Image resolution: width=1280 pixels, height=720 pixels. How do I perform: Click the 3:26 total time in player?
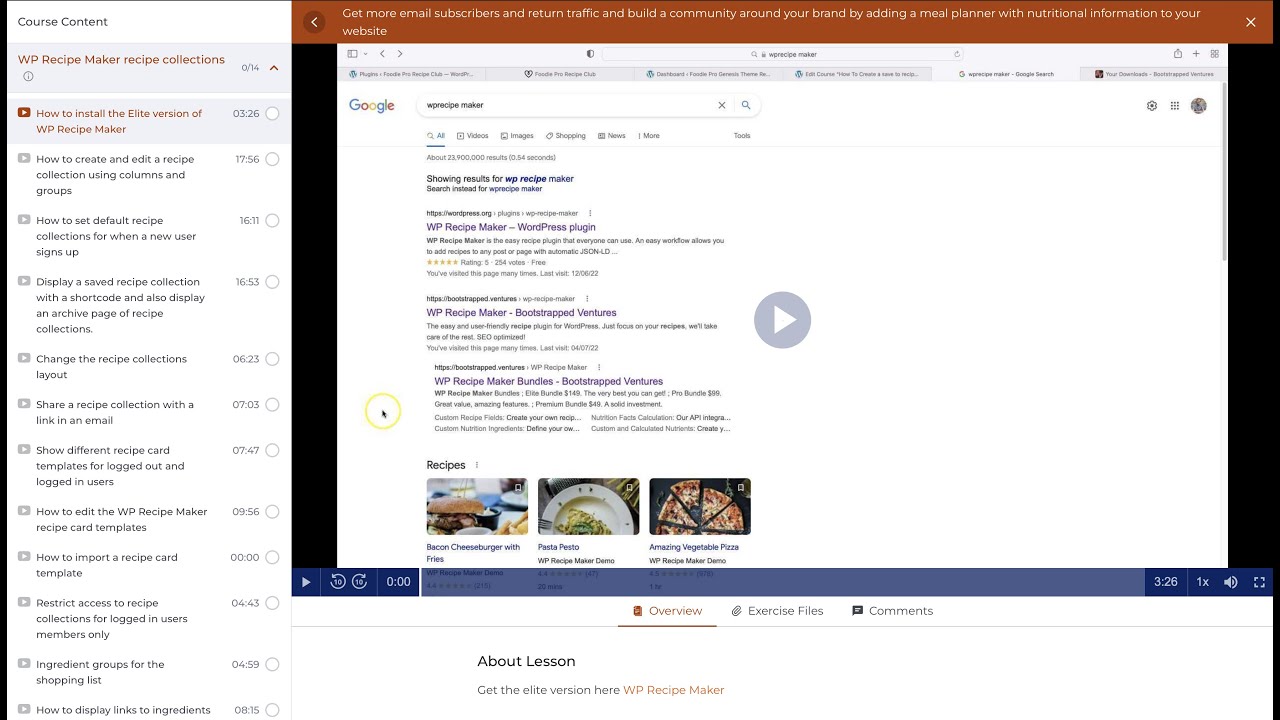tap(1166, 582)
